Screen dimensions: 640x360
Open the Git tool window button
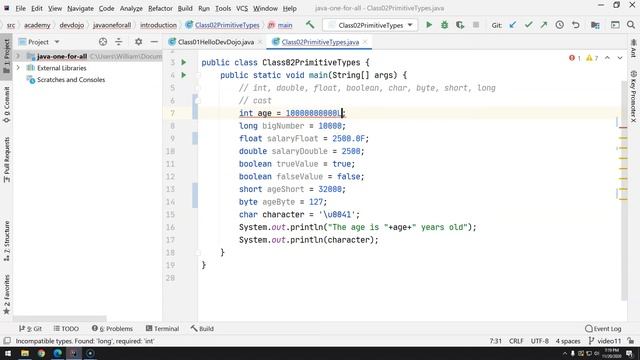pyautogui.click(x=31, y=329)
